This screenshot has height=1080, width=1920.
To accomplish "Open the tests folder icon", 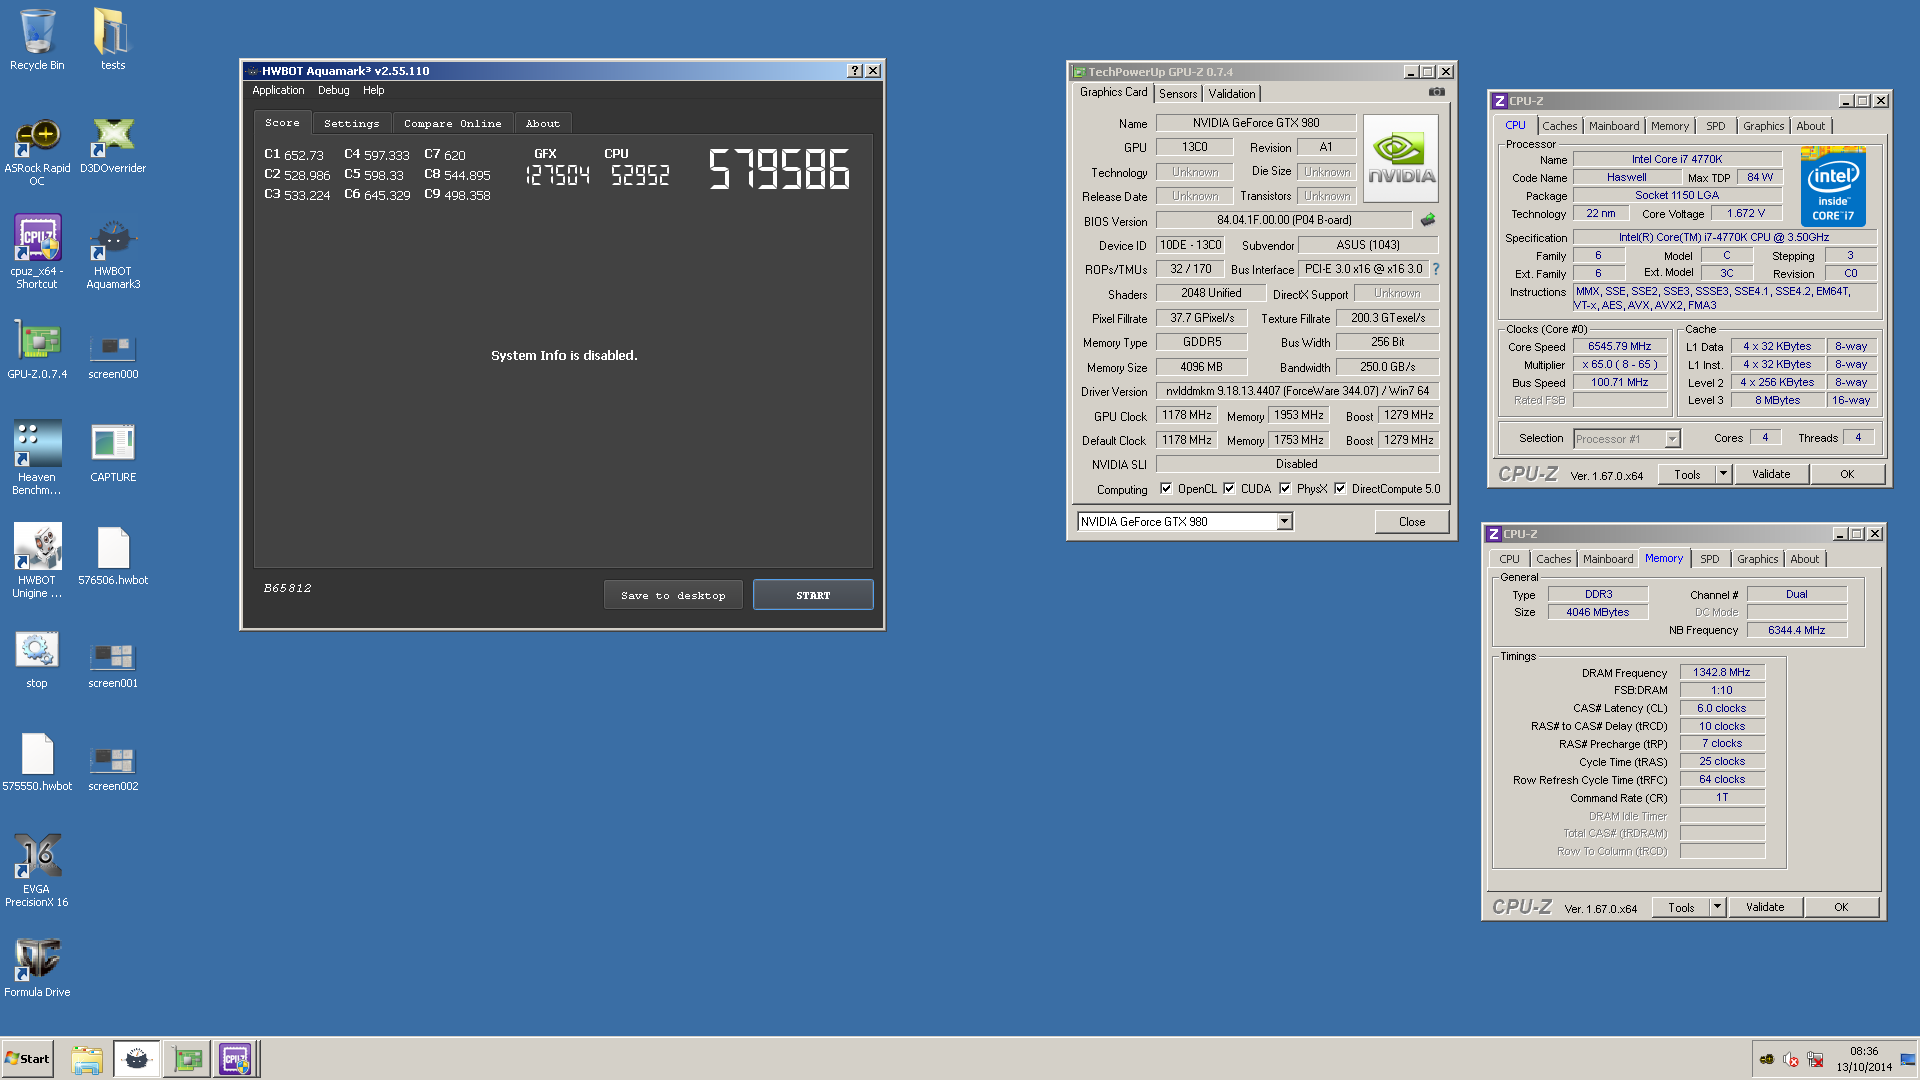I will [x=112, y=40].
